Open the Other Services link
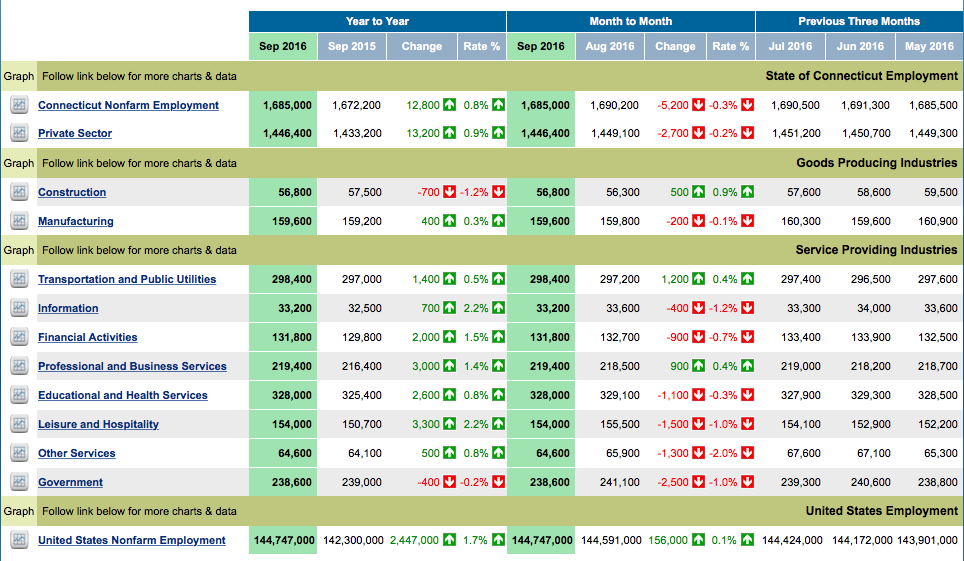Screen dimensions: 964x561 [x=77, y=453]
